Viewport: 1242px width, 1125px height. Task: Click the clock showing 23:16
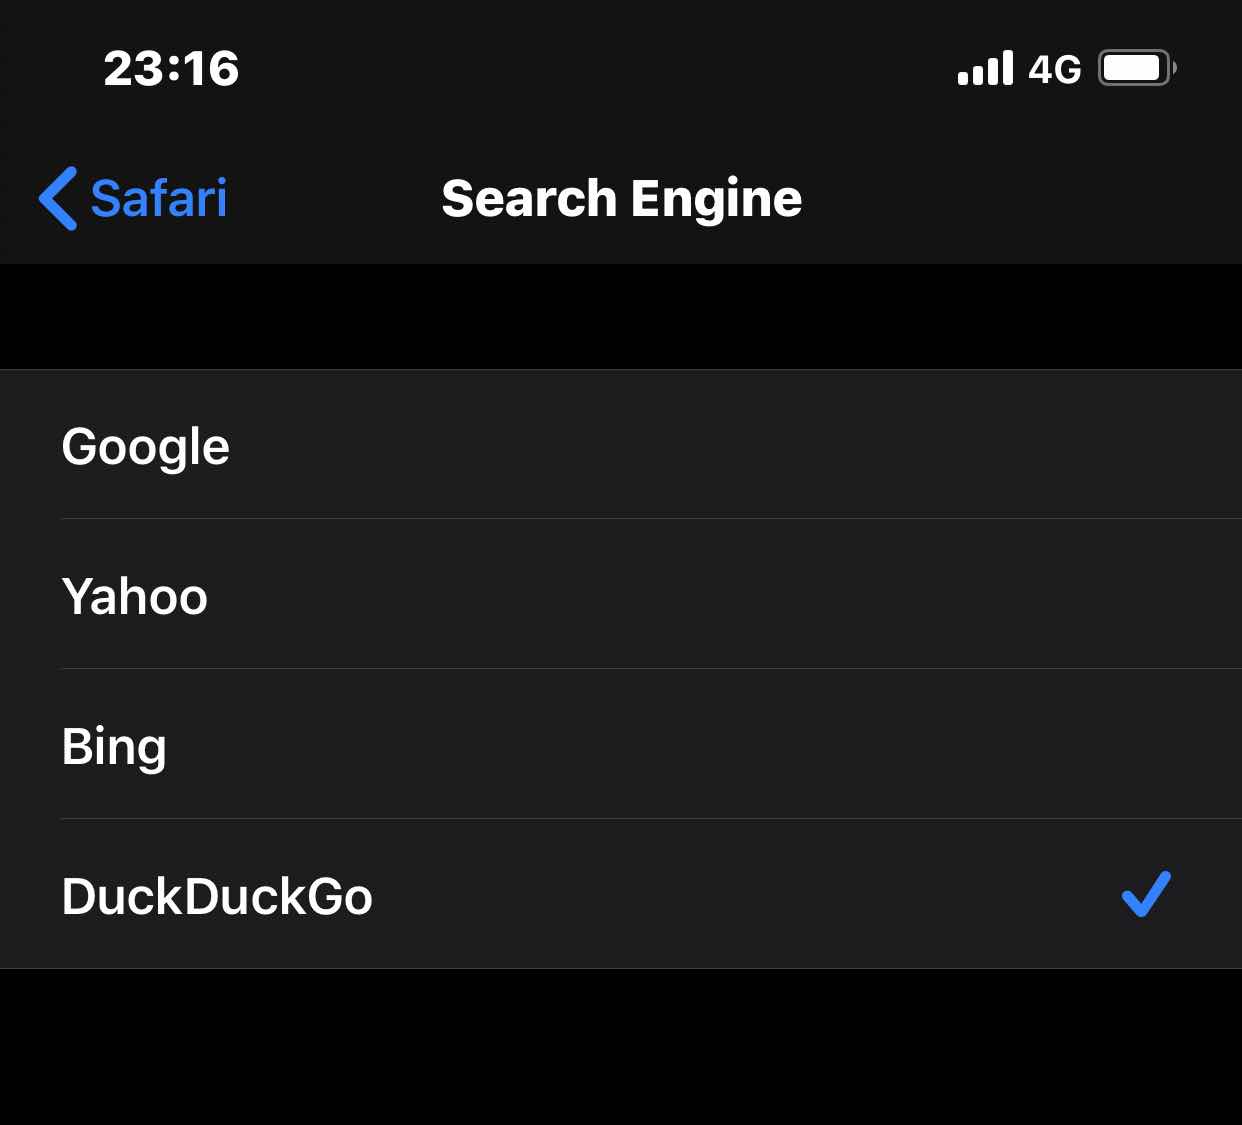(x=171, y=69)
